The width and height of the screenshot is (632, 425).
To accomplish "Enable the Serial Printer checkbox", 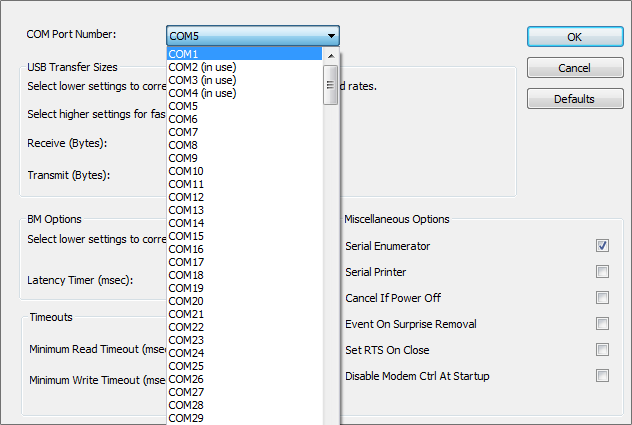I will [603, 272].
